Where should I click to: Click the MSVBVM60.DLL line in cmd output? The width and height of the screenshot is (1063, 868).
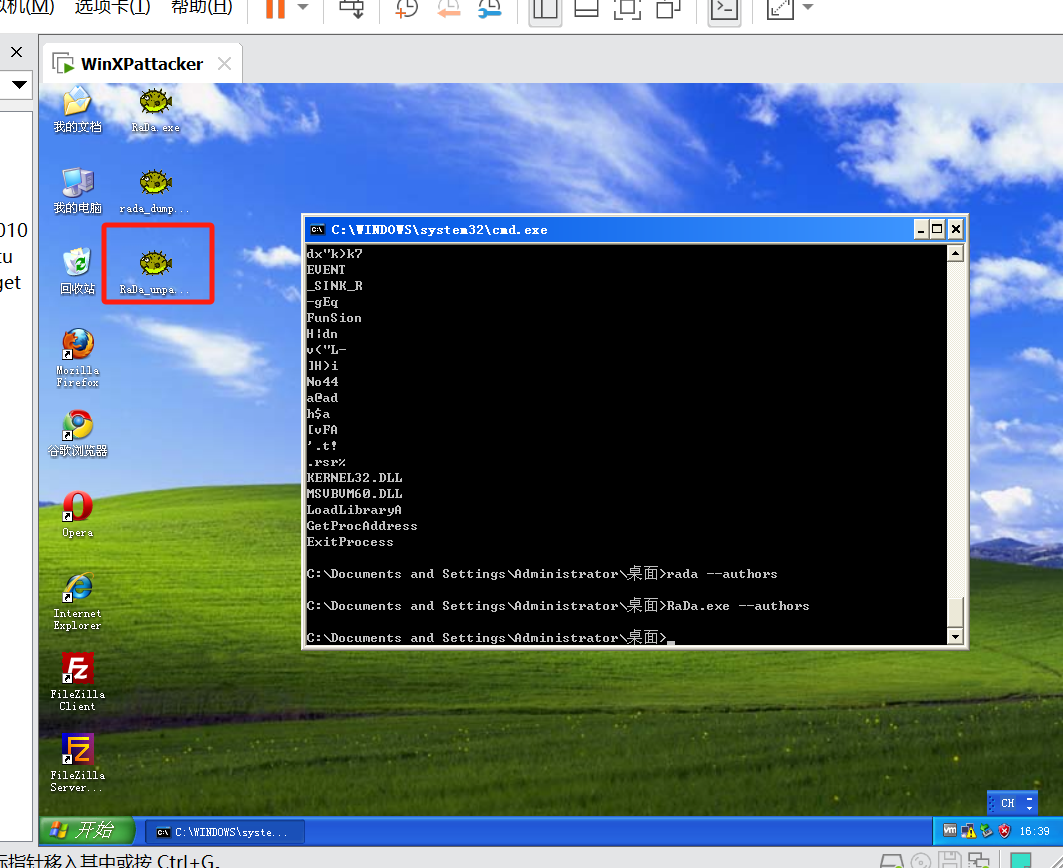355,494
